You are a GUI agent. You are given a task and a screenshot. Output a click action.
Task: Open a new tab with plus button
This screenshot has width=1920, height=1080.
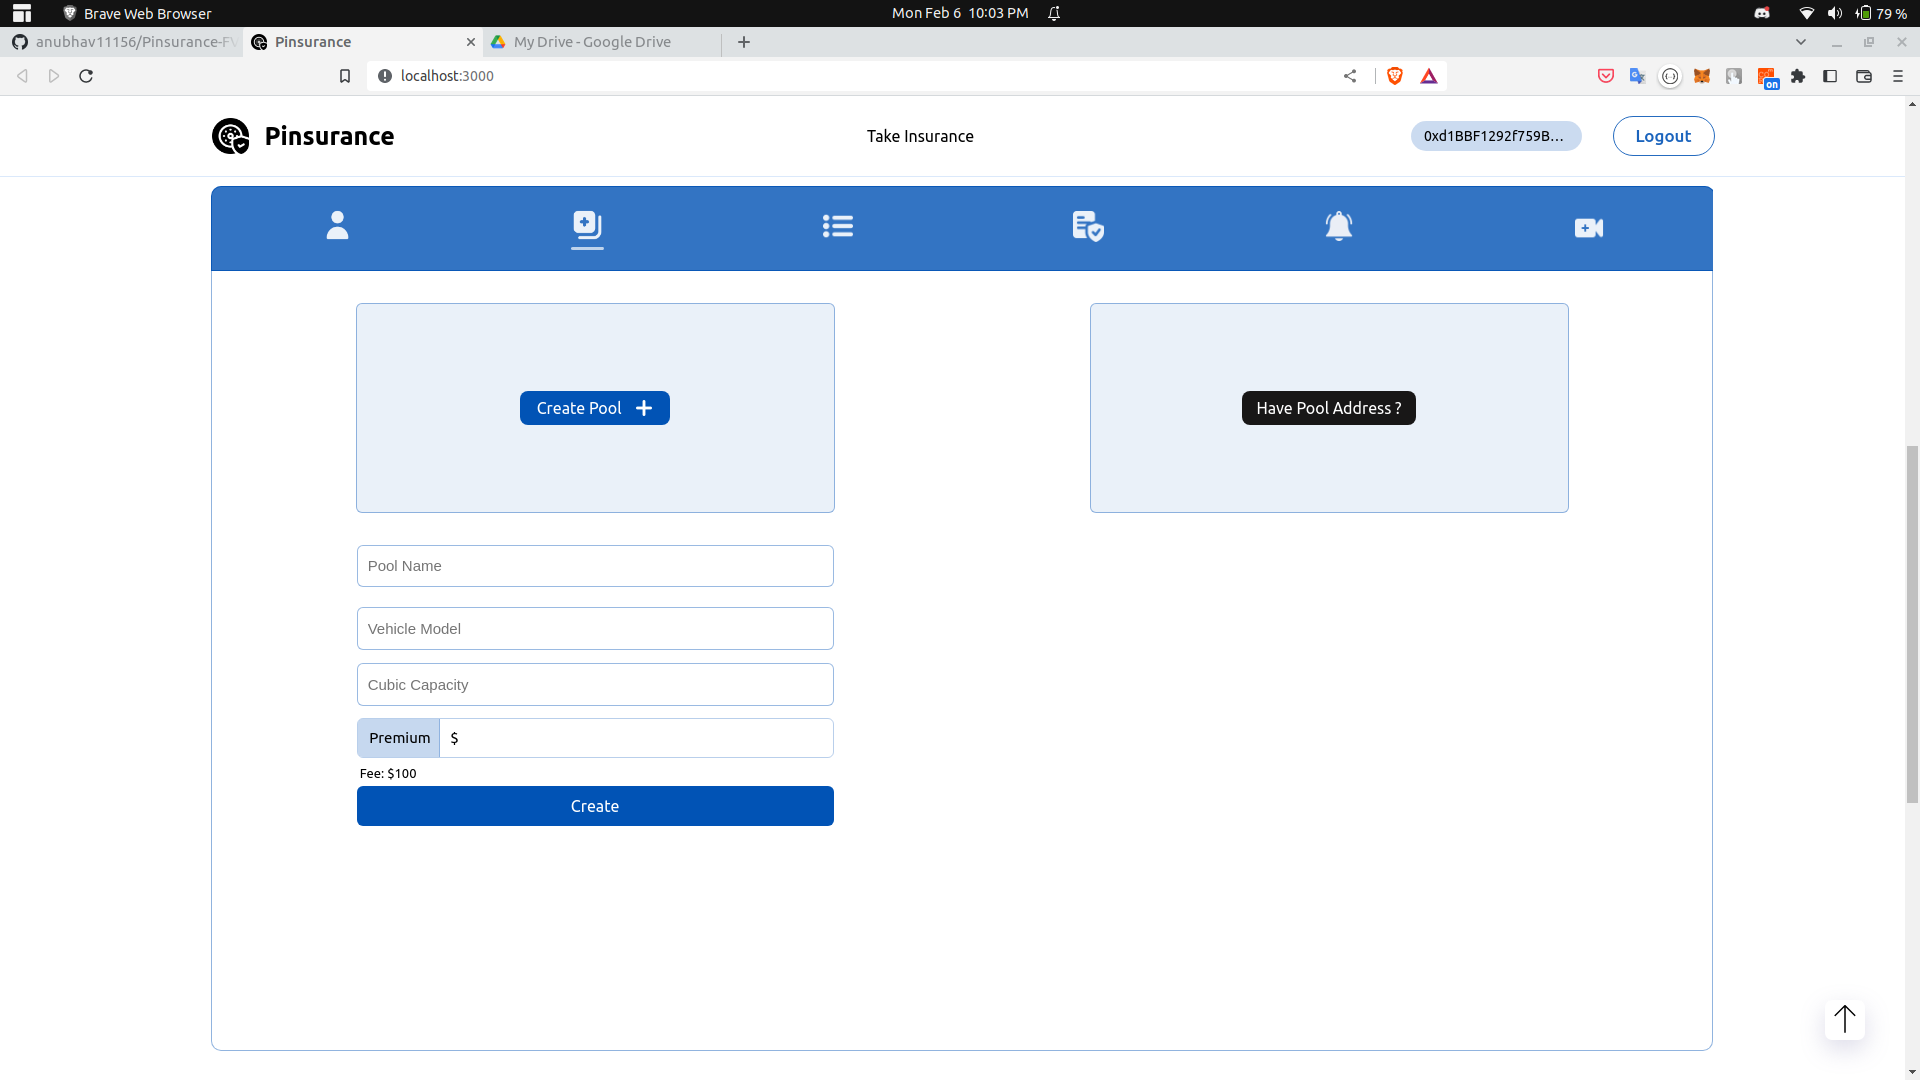coord(744,42)
